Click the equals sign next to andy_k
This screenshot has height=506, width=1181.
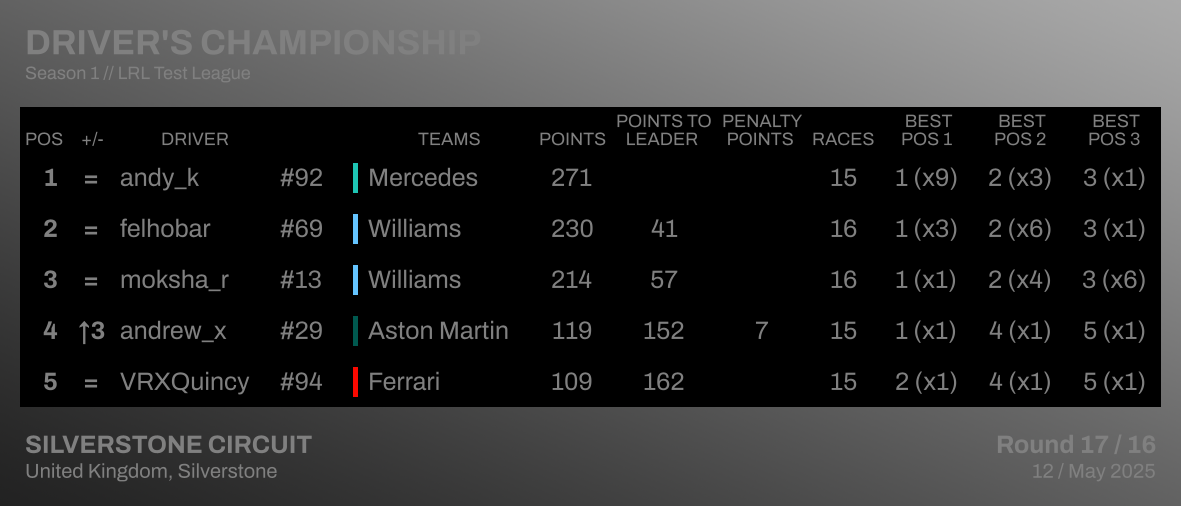tap(91, 179)
